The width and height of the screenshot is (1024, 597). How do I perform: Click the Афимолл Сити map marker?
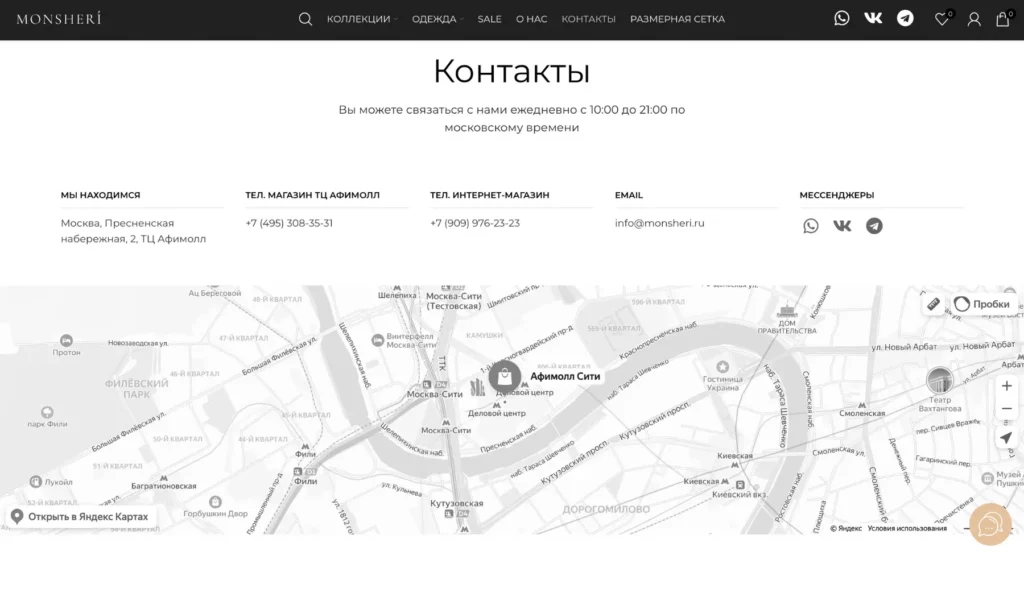[x=505, y=377]
